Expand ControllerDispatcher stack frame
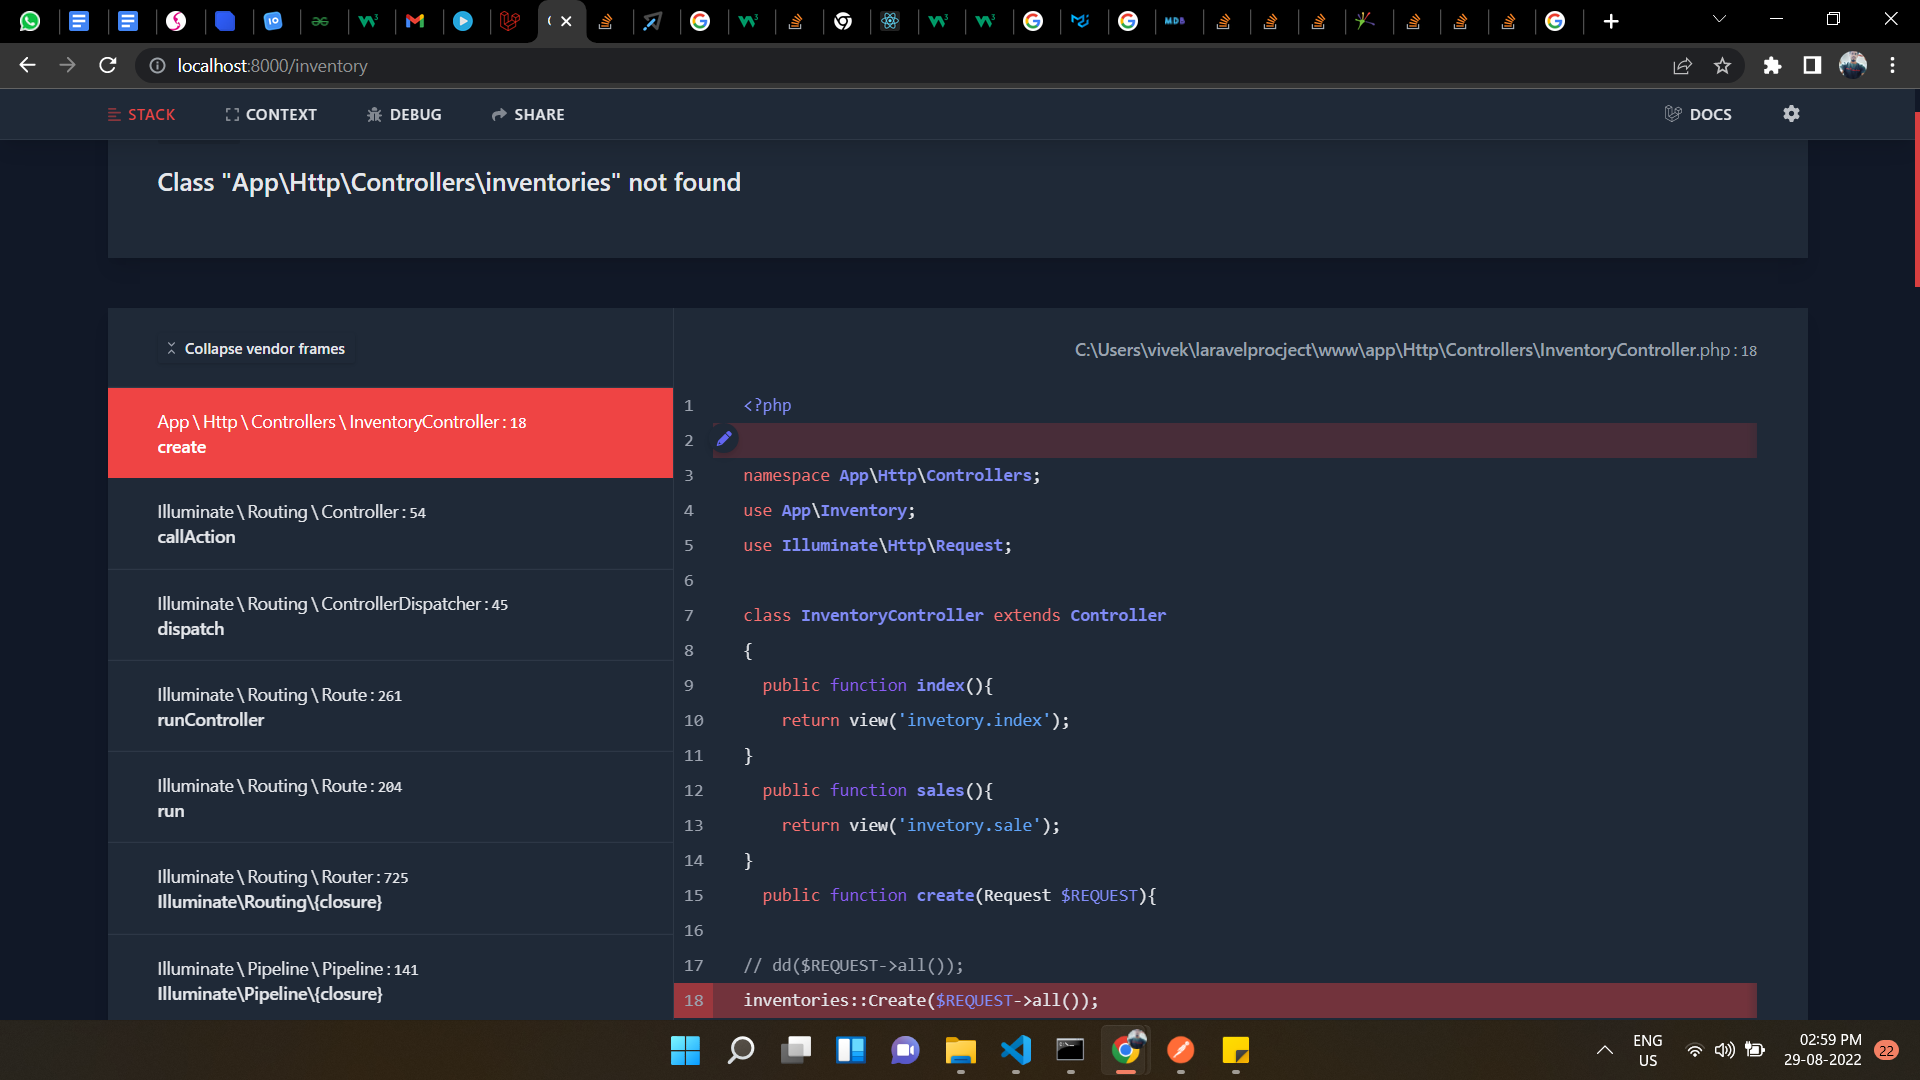 [390, 616]
